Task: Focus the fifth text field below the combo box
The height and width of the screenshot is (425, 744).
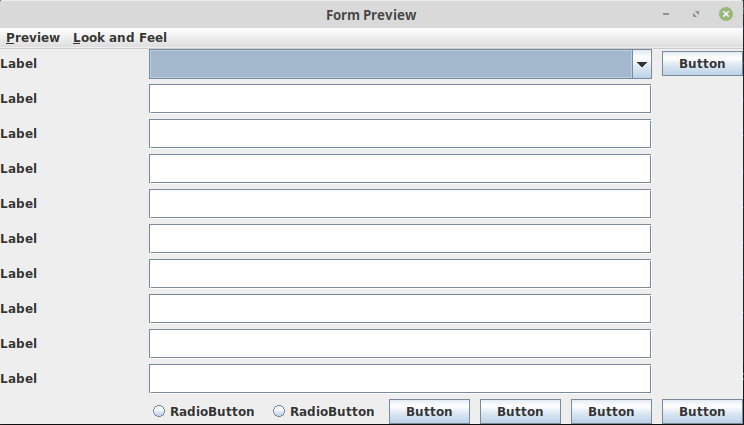Action: coord(400,239)
